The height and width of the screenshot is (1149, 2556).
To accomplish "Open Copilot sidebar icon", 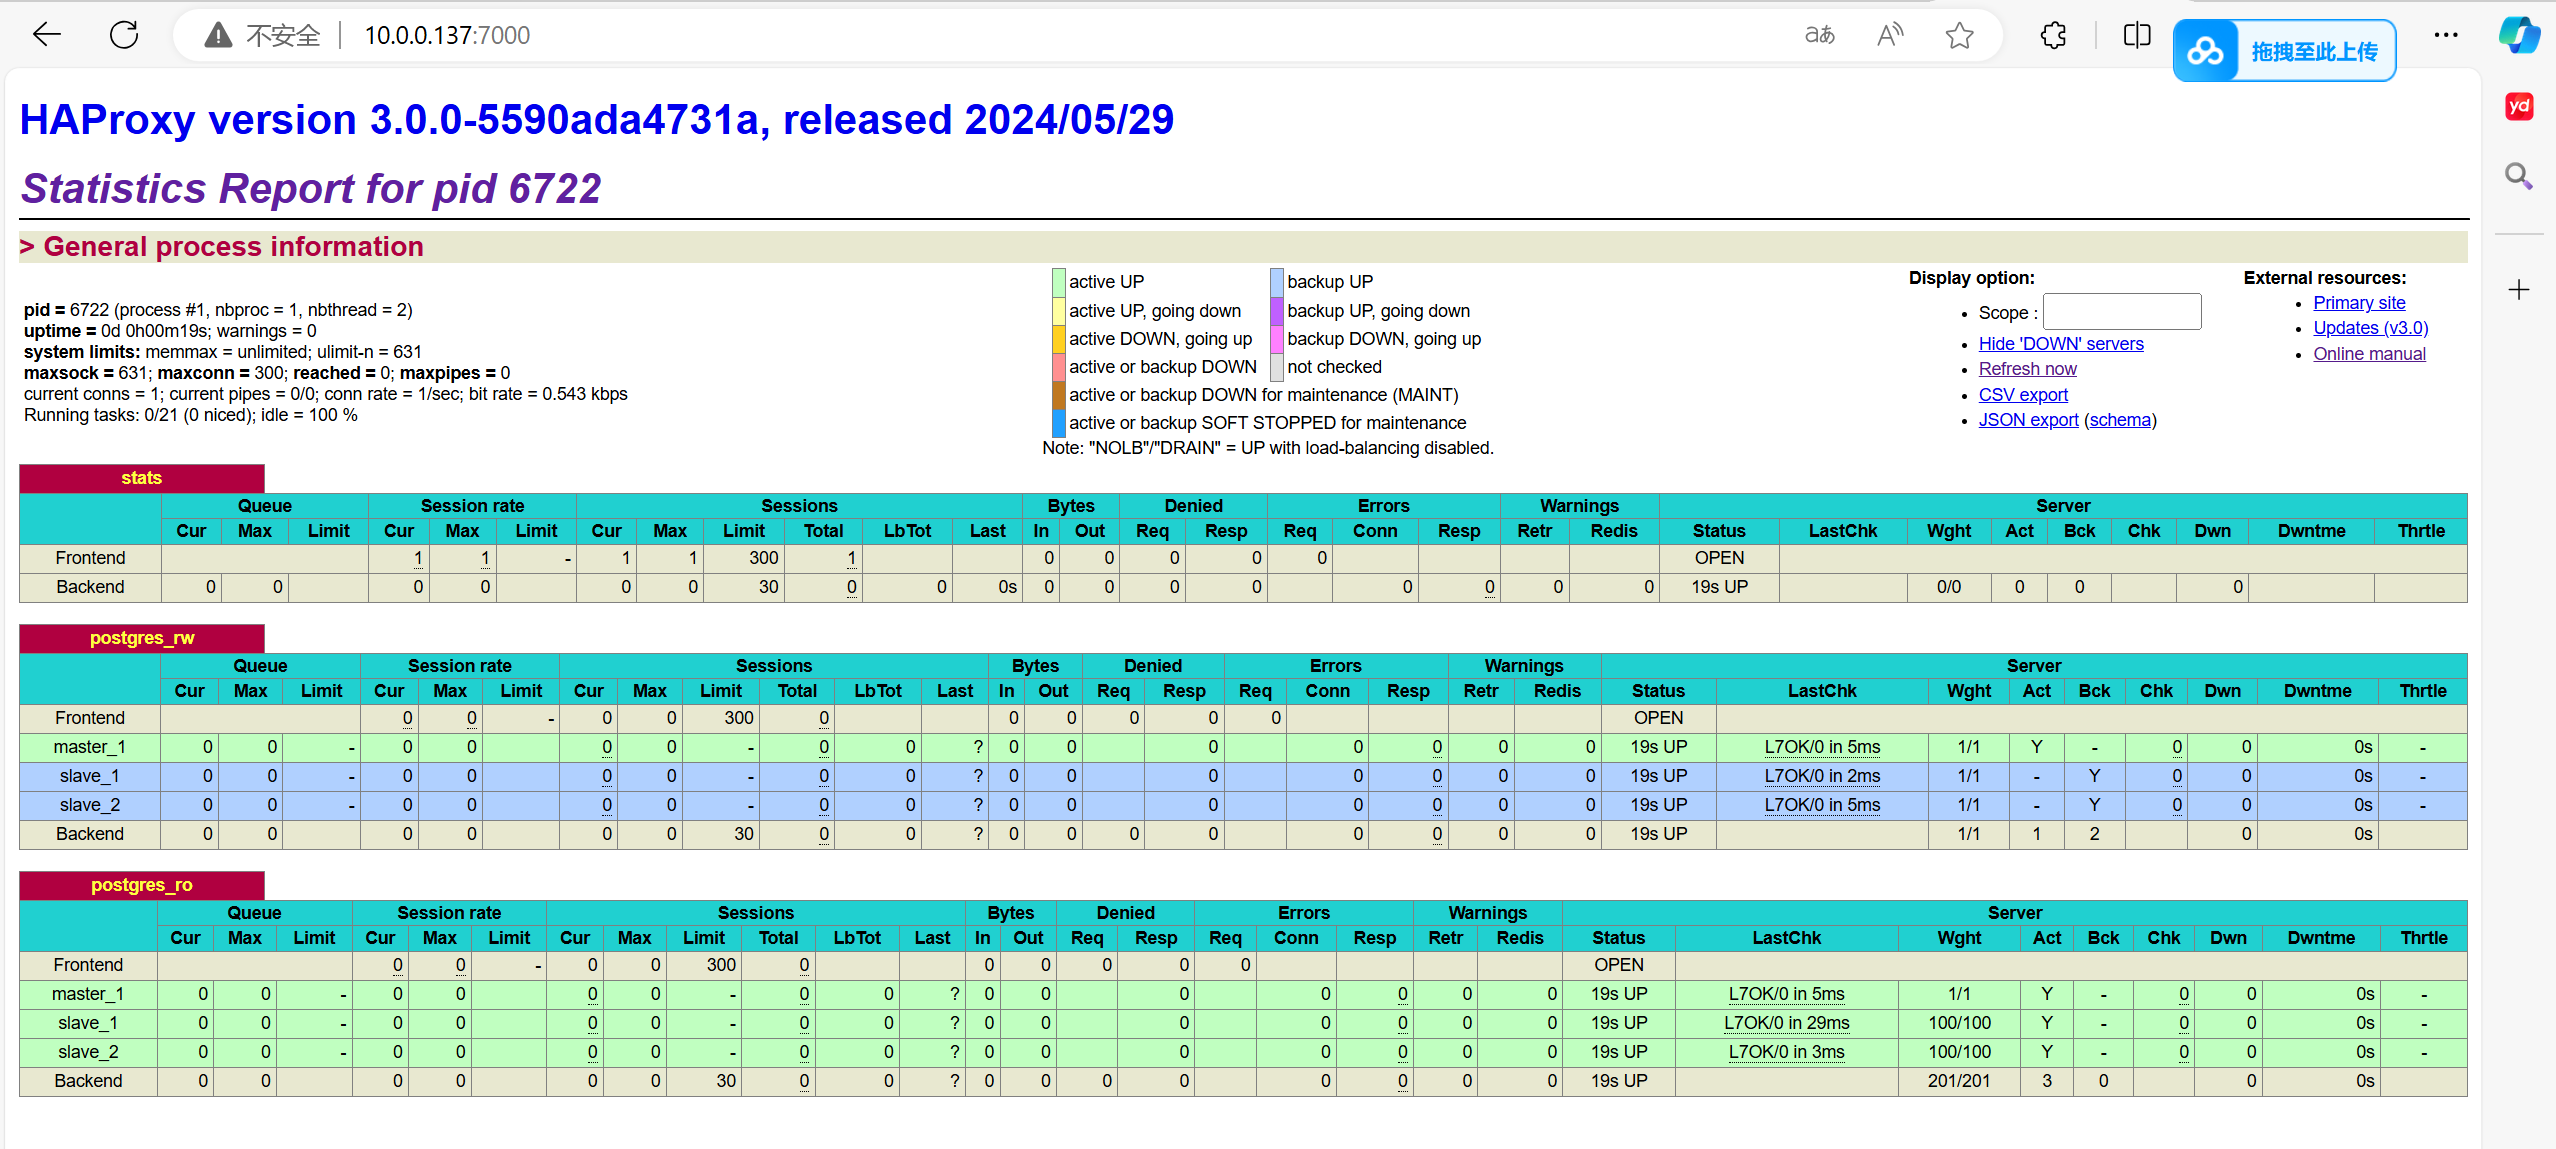I will pyautogui.click(x=2518, y=36).
